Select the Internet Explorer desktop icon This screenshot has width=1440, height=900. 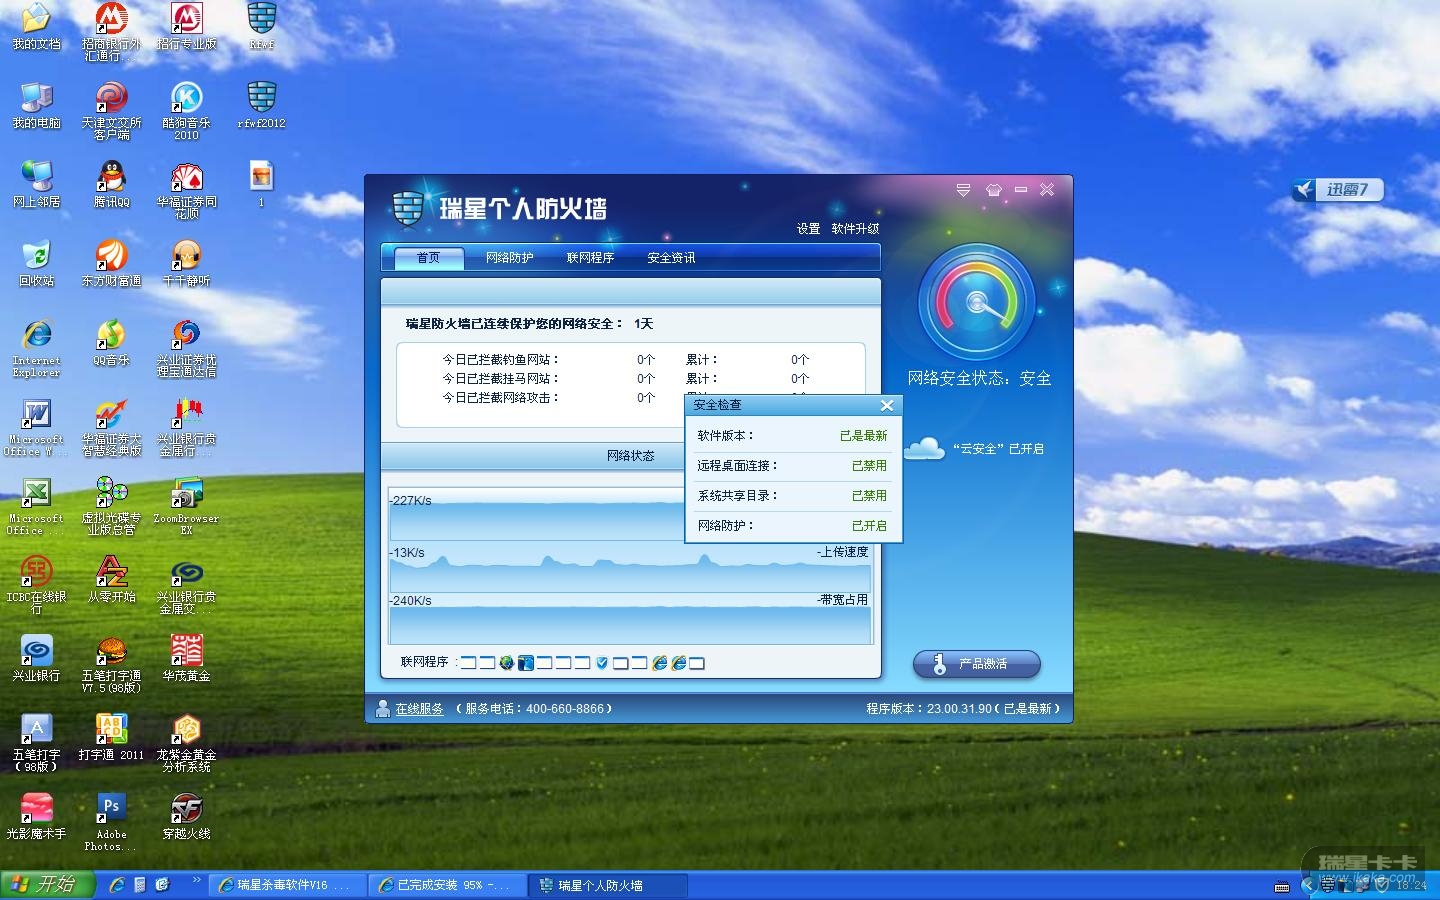36,348
